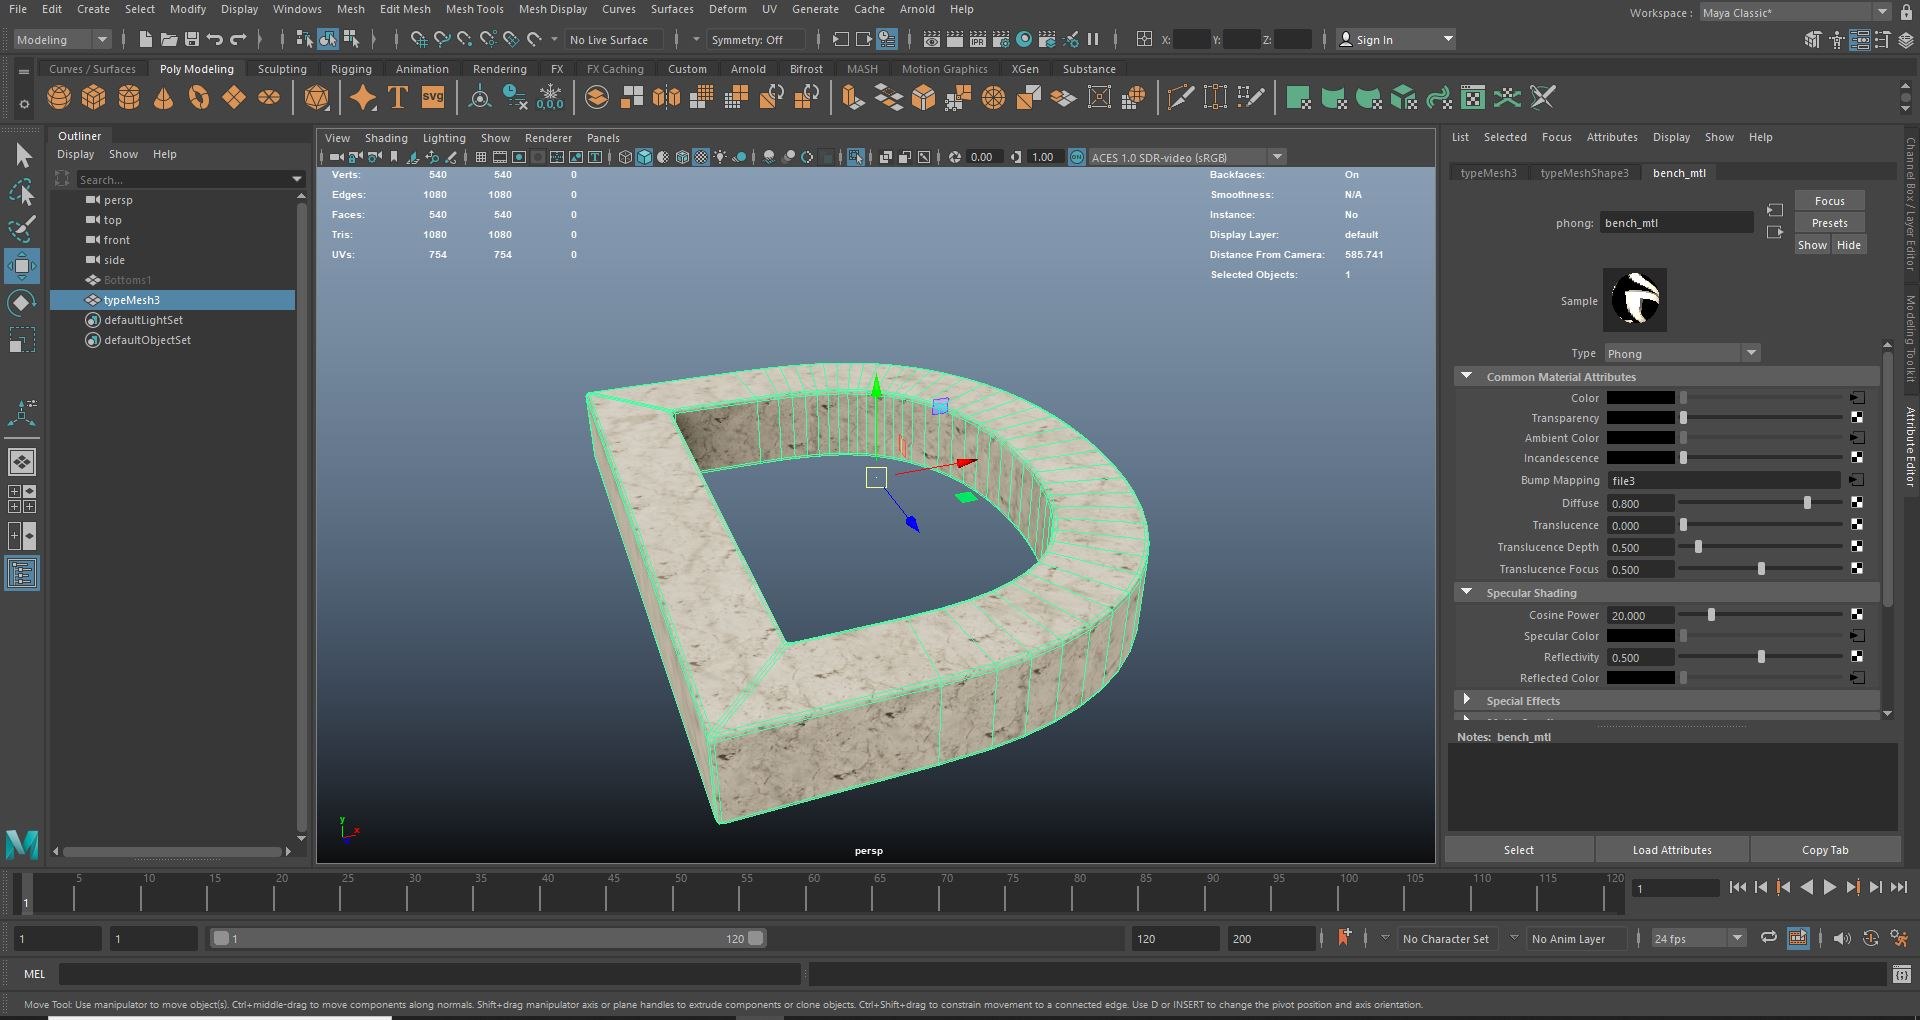The width and height of the screenshot is (1920, 1020).
Task: Activate the Scale tool in the toolbox
Action: [x=22, y=340]
